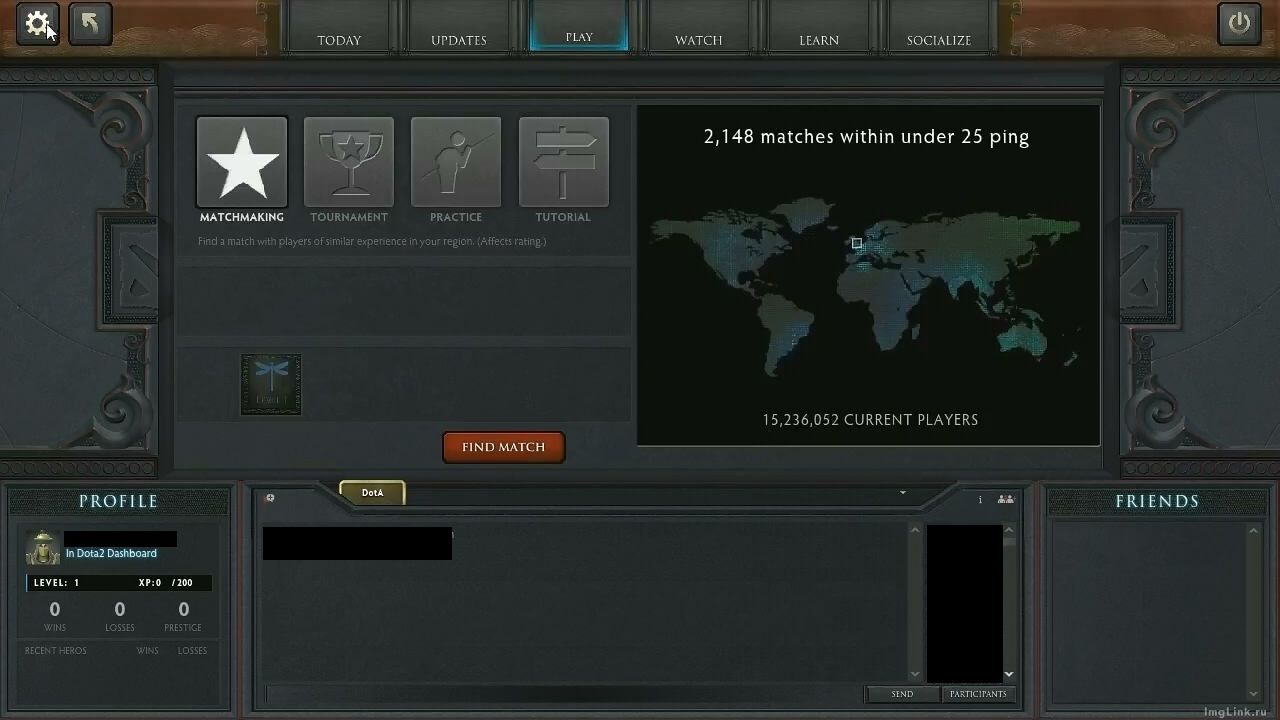Open the Tutorial signpost icon
Image resolution: width=1280 pixels, height=720 pixels.
563,160
